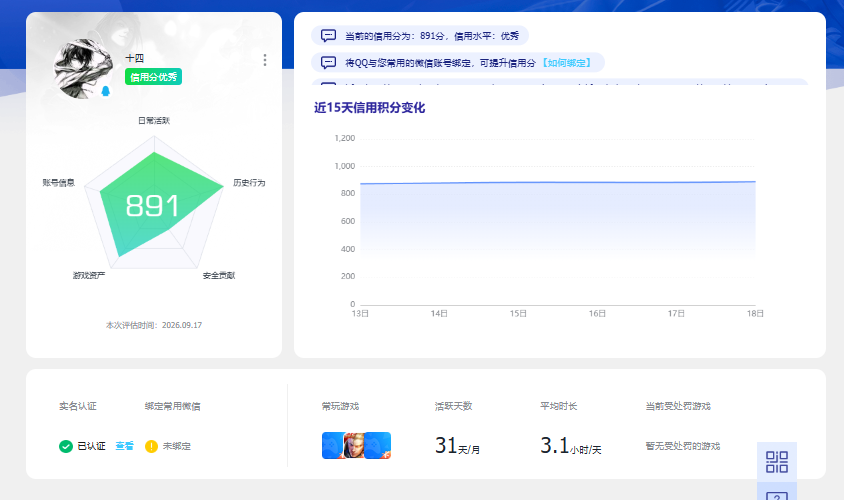Click the 安全贡献 radar label
This screenshot has height=500, width=844.
point(219,276)
